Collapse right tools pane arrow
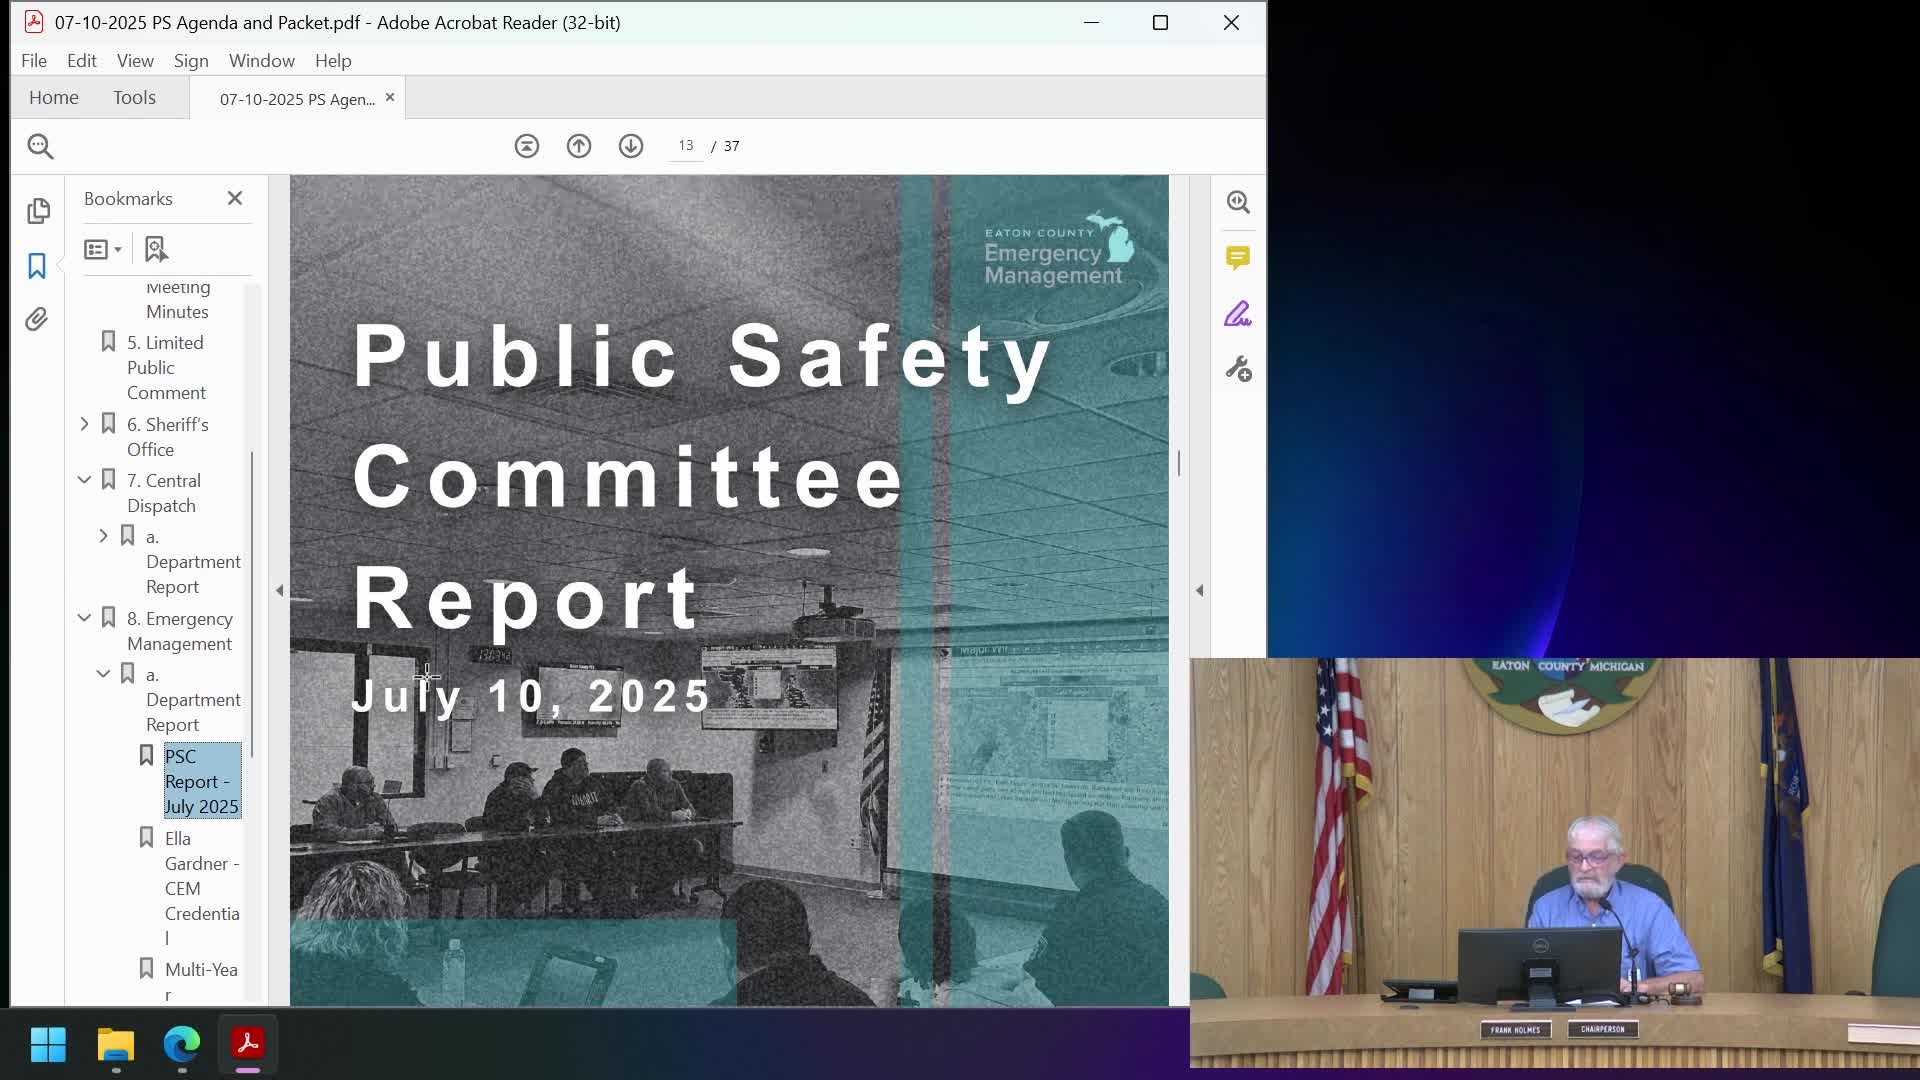This screenshot has height=1080, width=1920. point(1200,591)
